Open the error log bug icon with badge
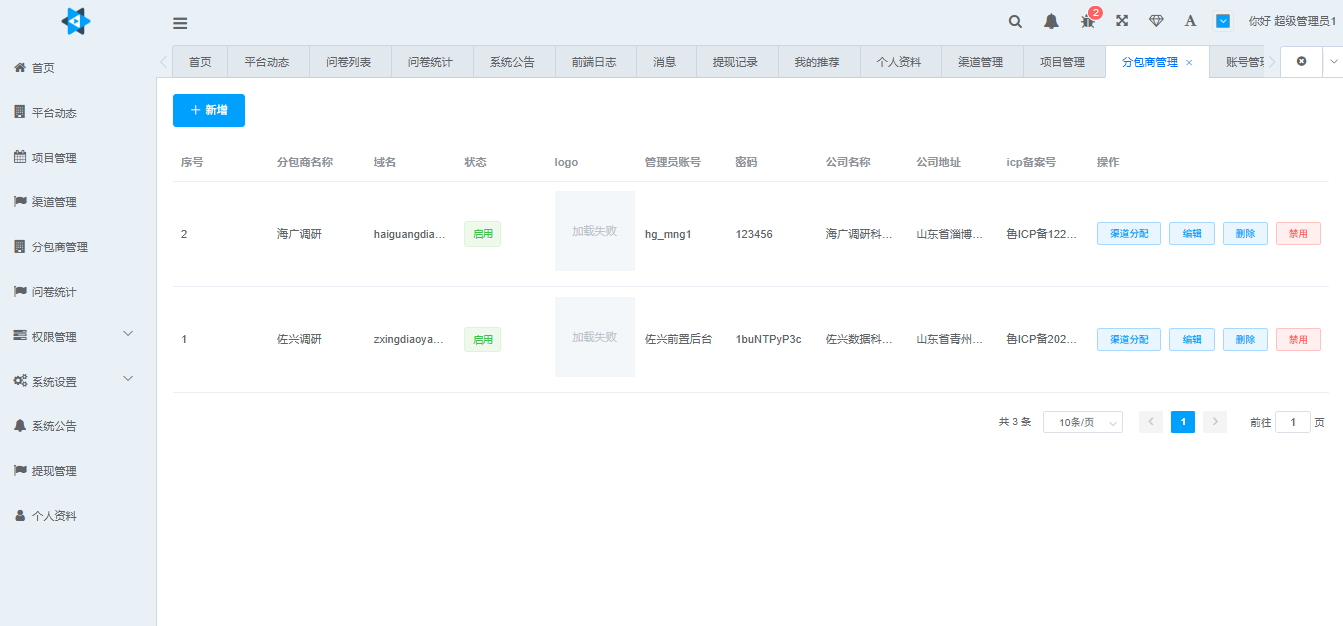Screen dimensions: 1343x626 pos(1086,23)
